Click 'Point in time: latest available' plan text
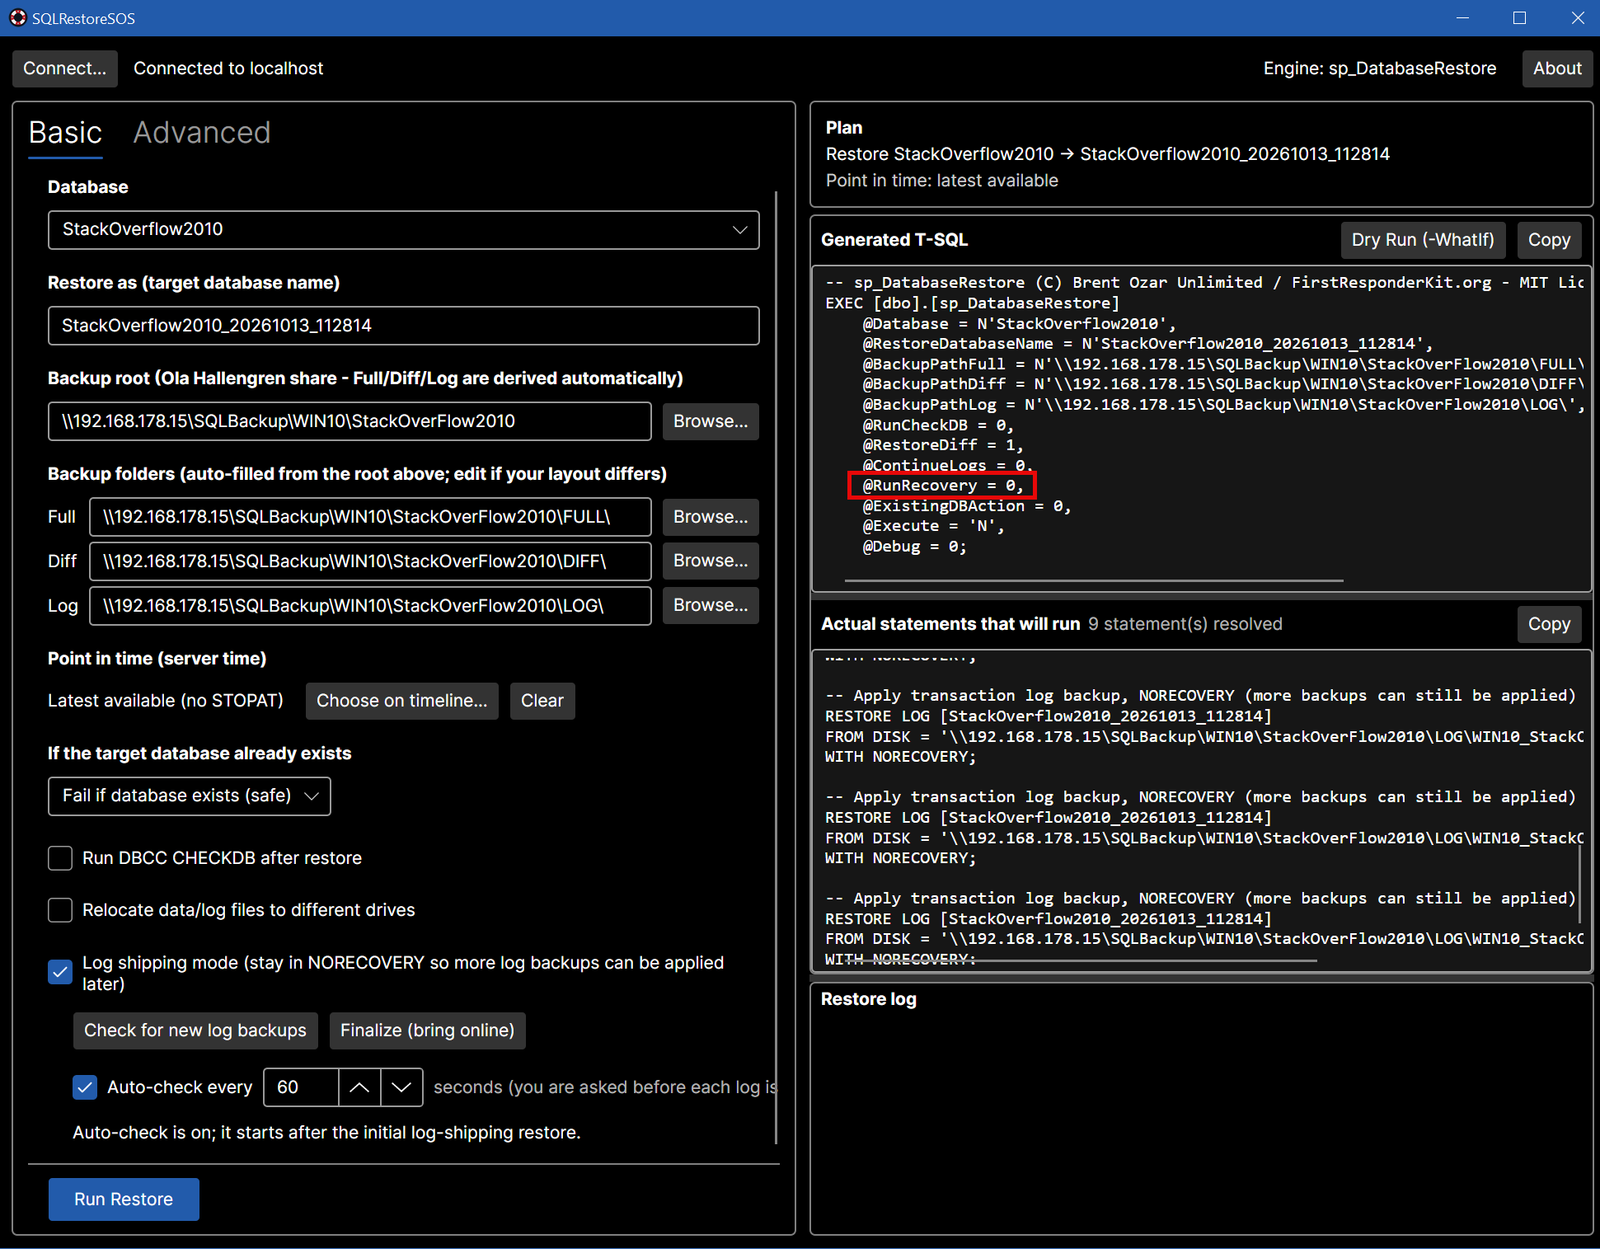This screenshot has height=1249, width=1600. 942,181
